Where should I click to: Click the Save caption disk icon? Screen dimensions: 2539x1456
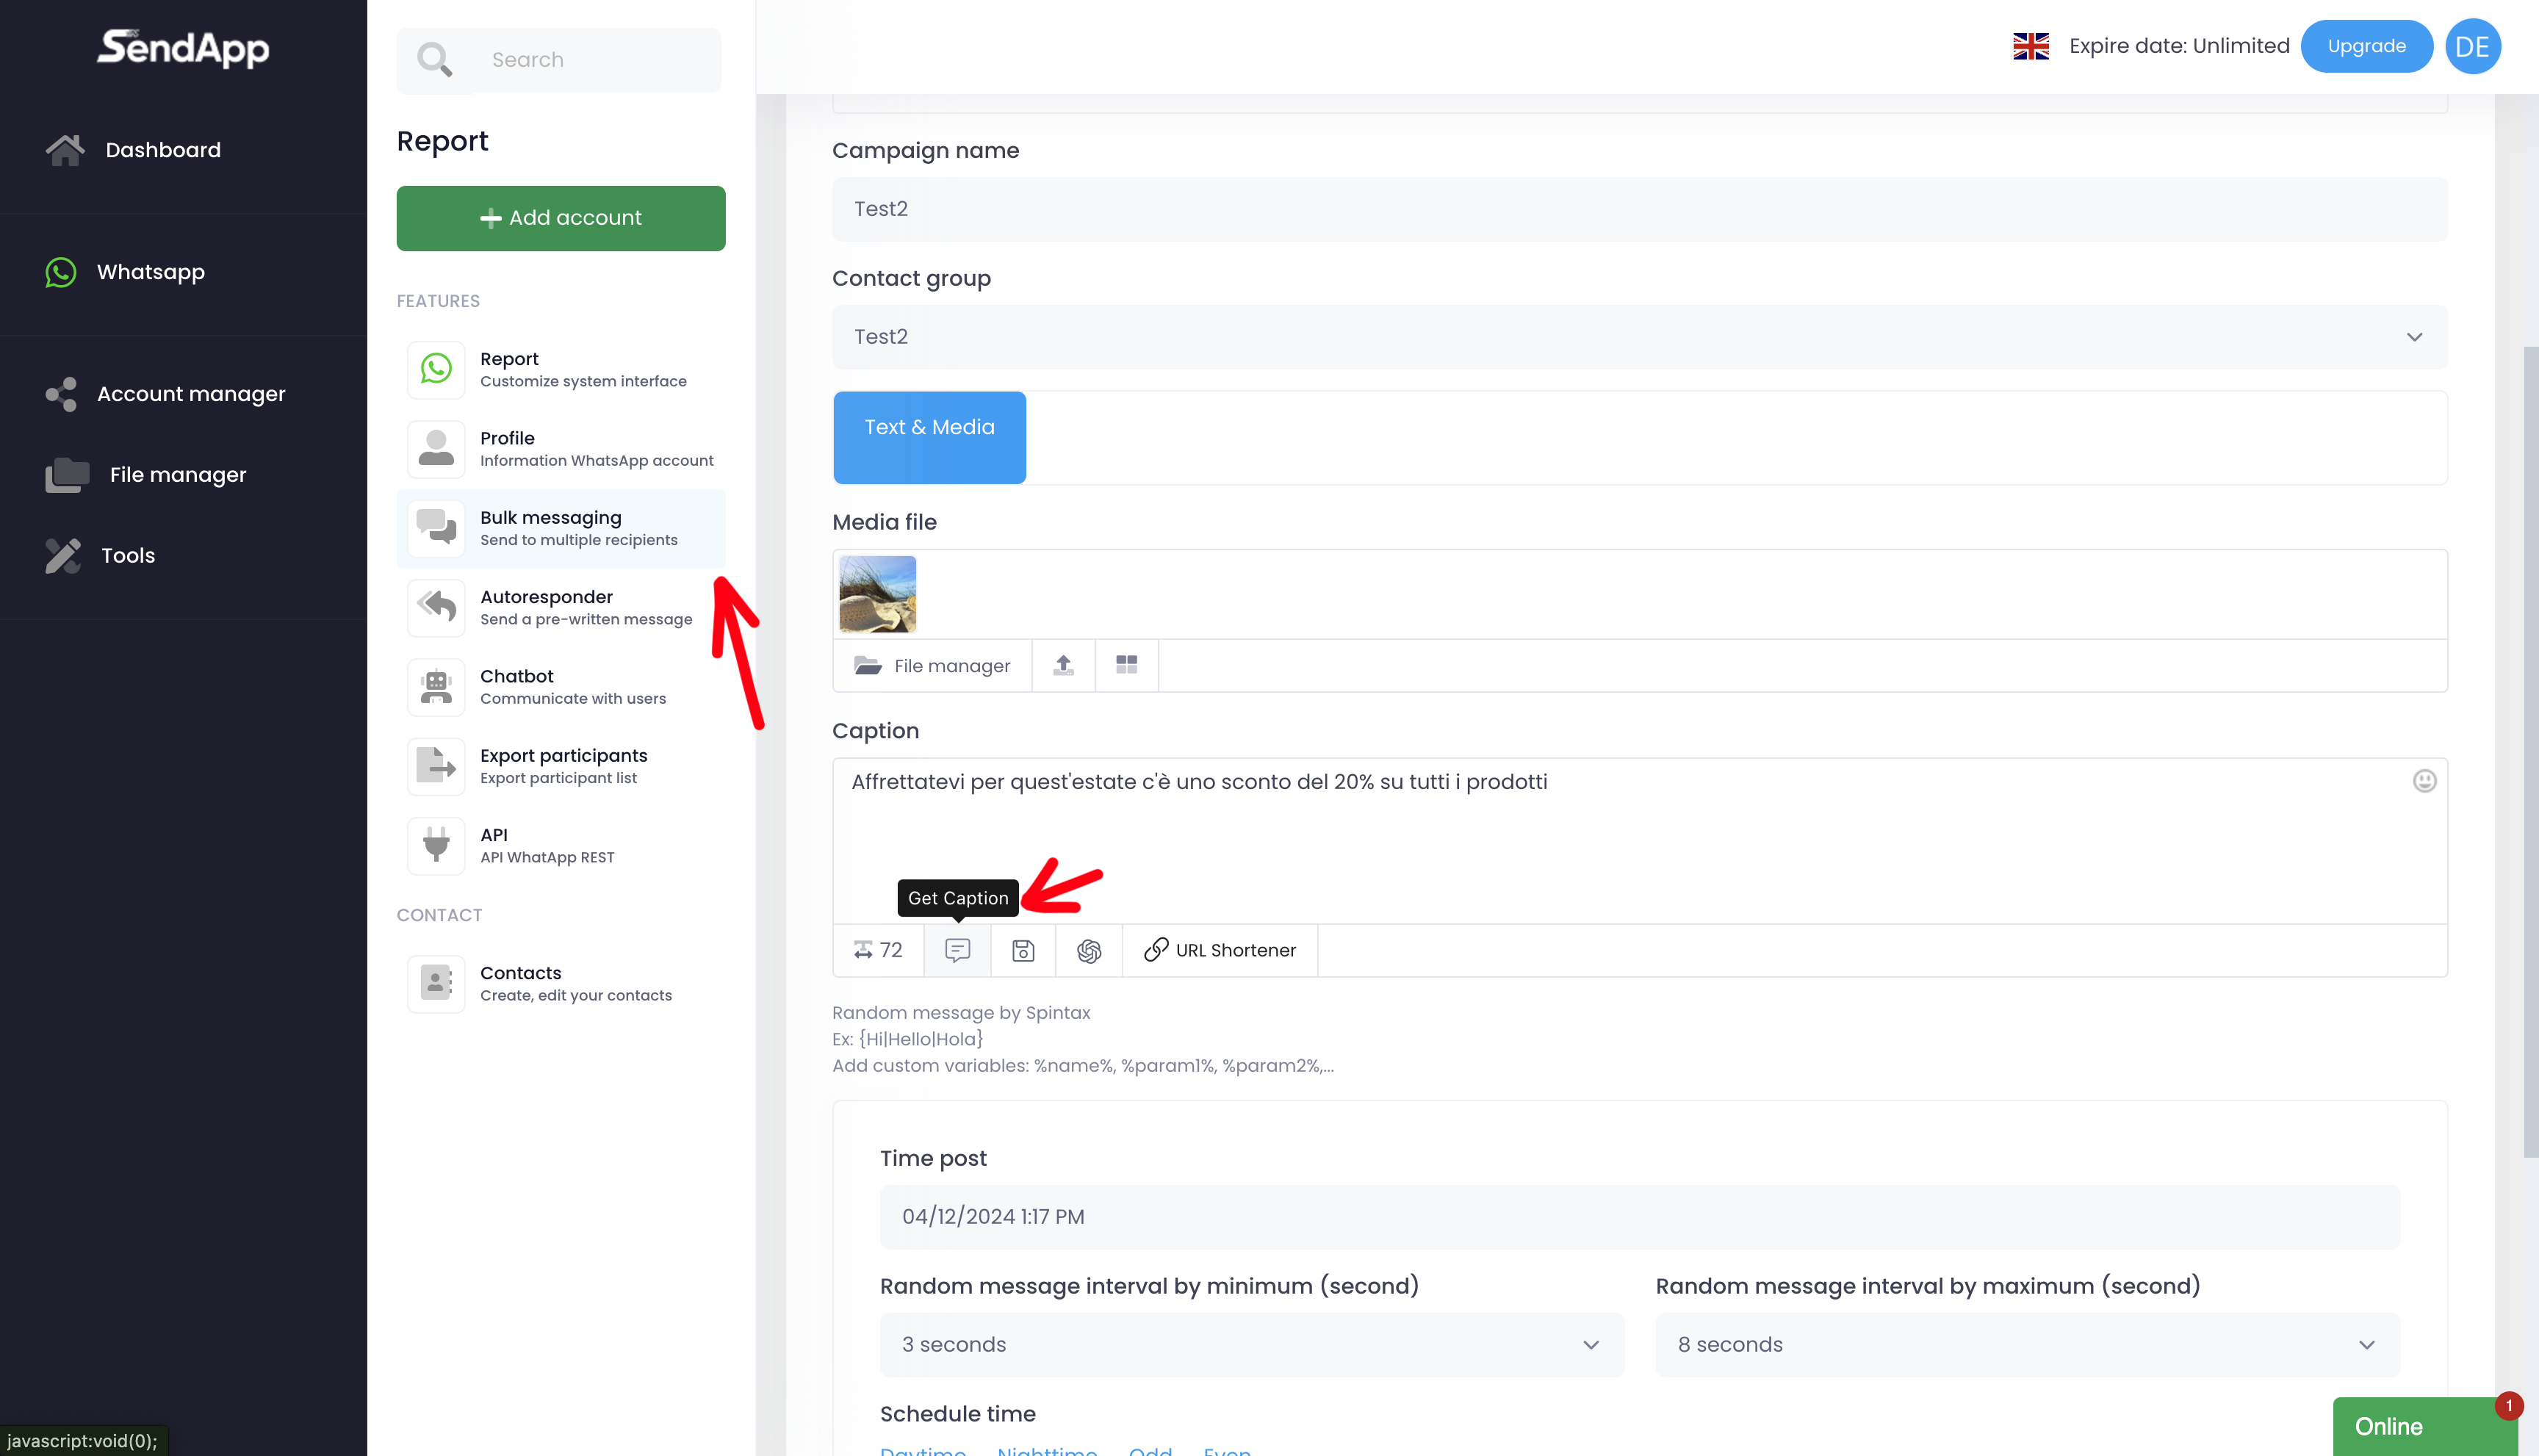pos(1022,950)
